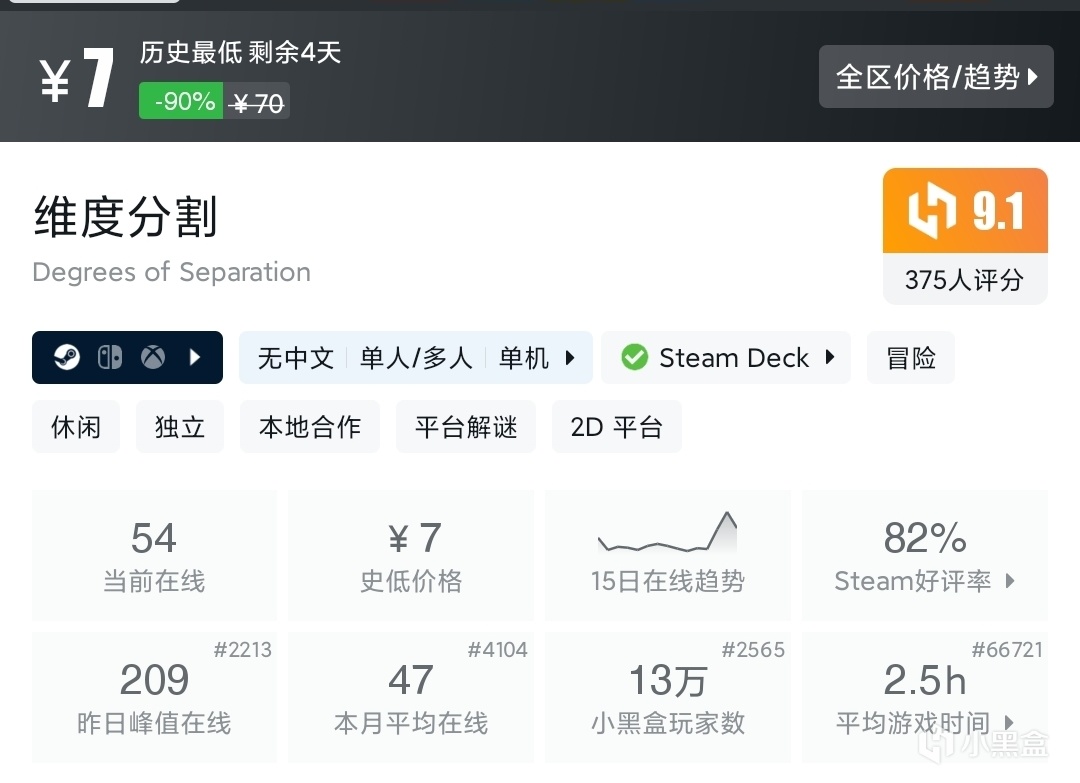
Task: Expand the language and mode details arrow
Action: 570,358
